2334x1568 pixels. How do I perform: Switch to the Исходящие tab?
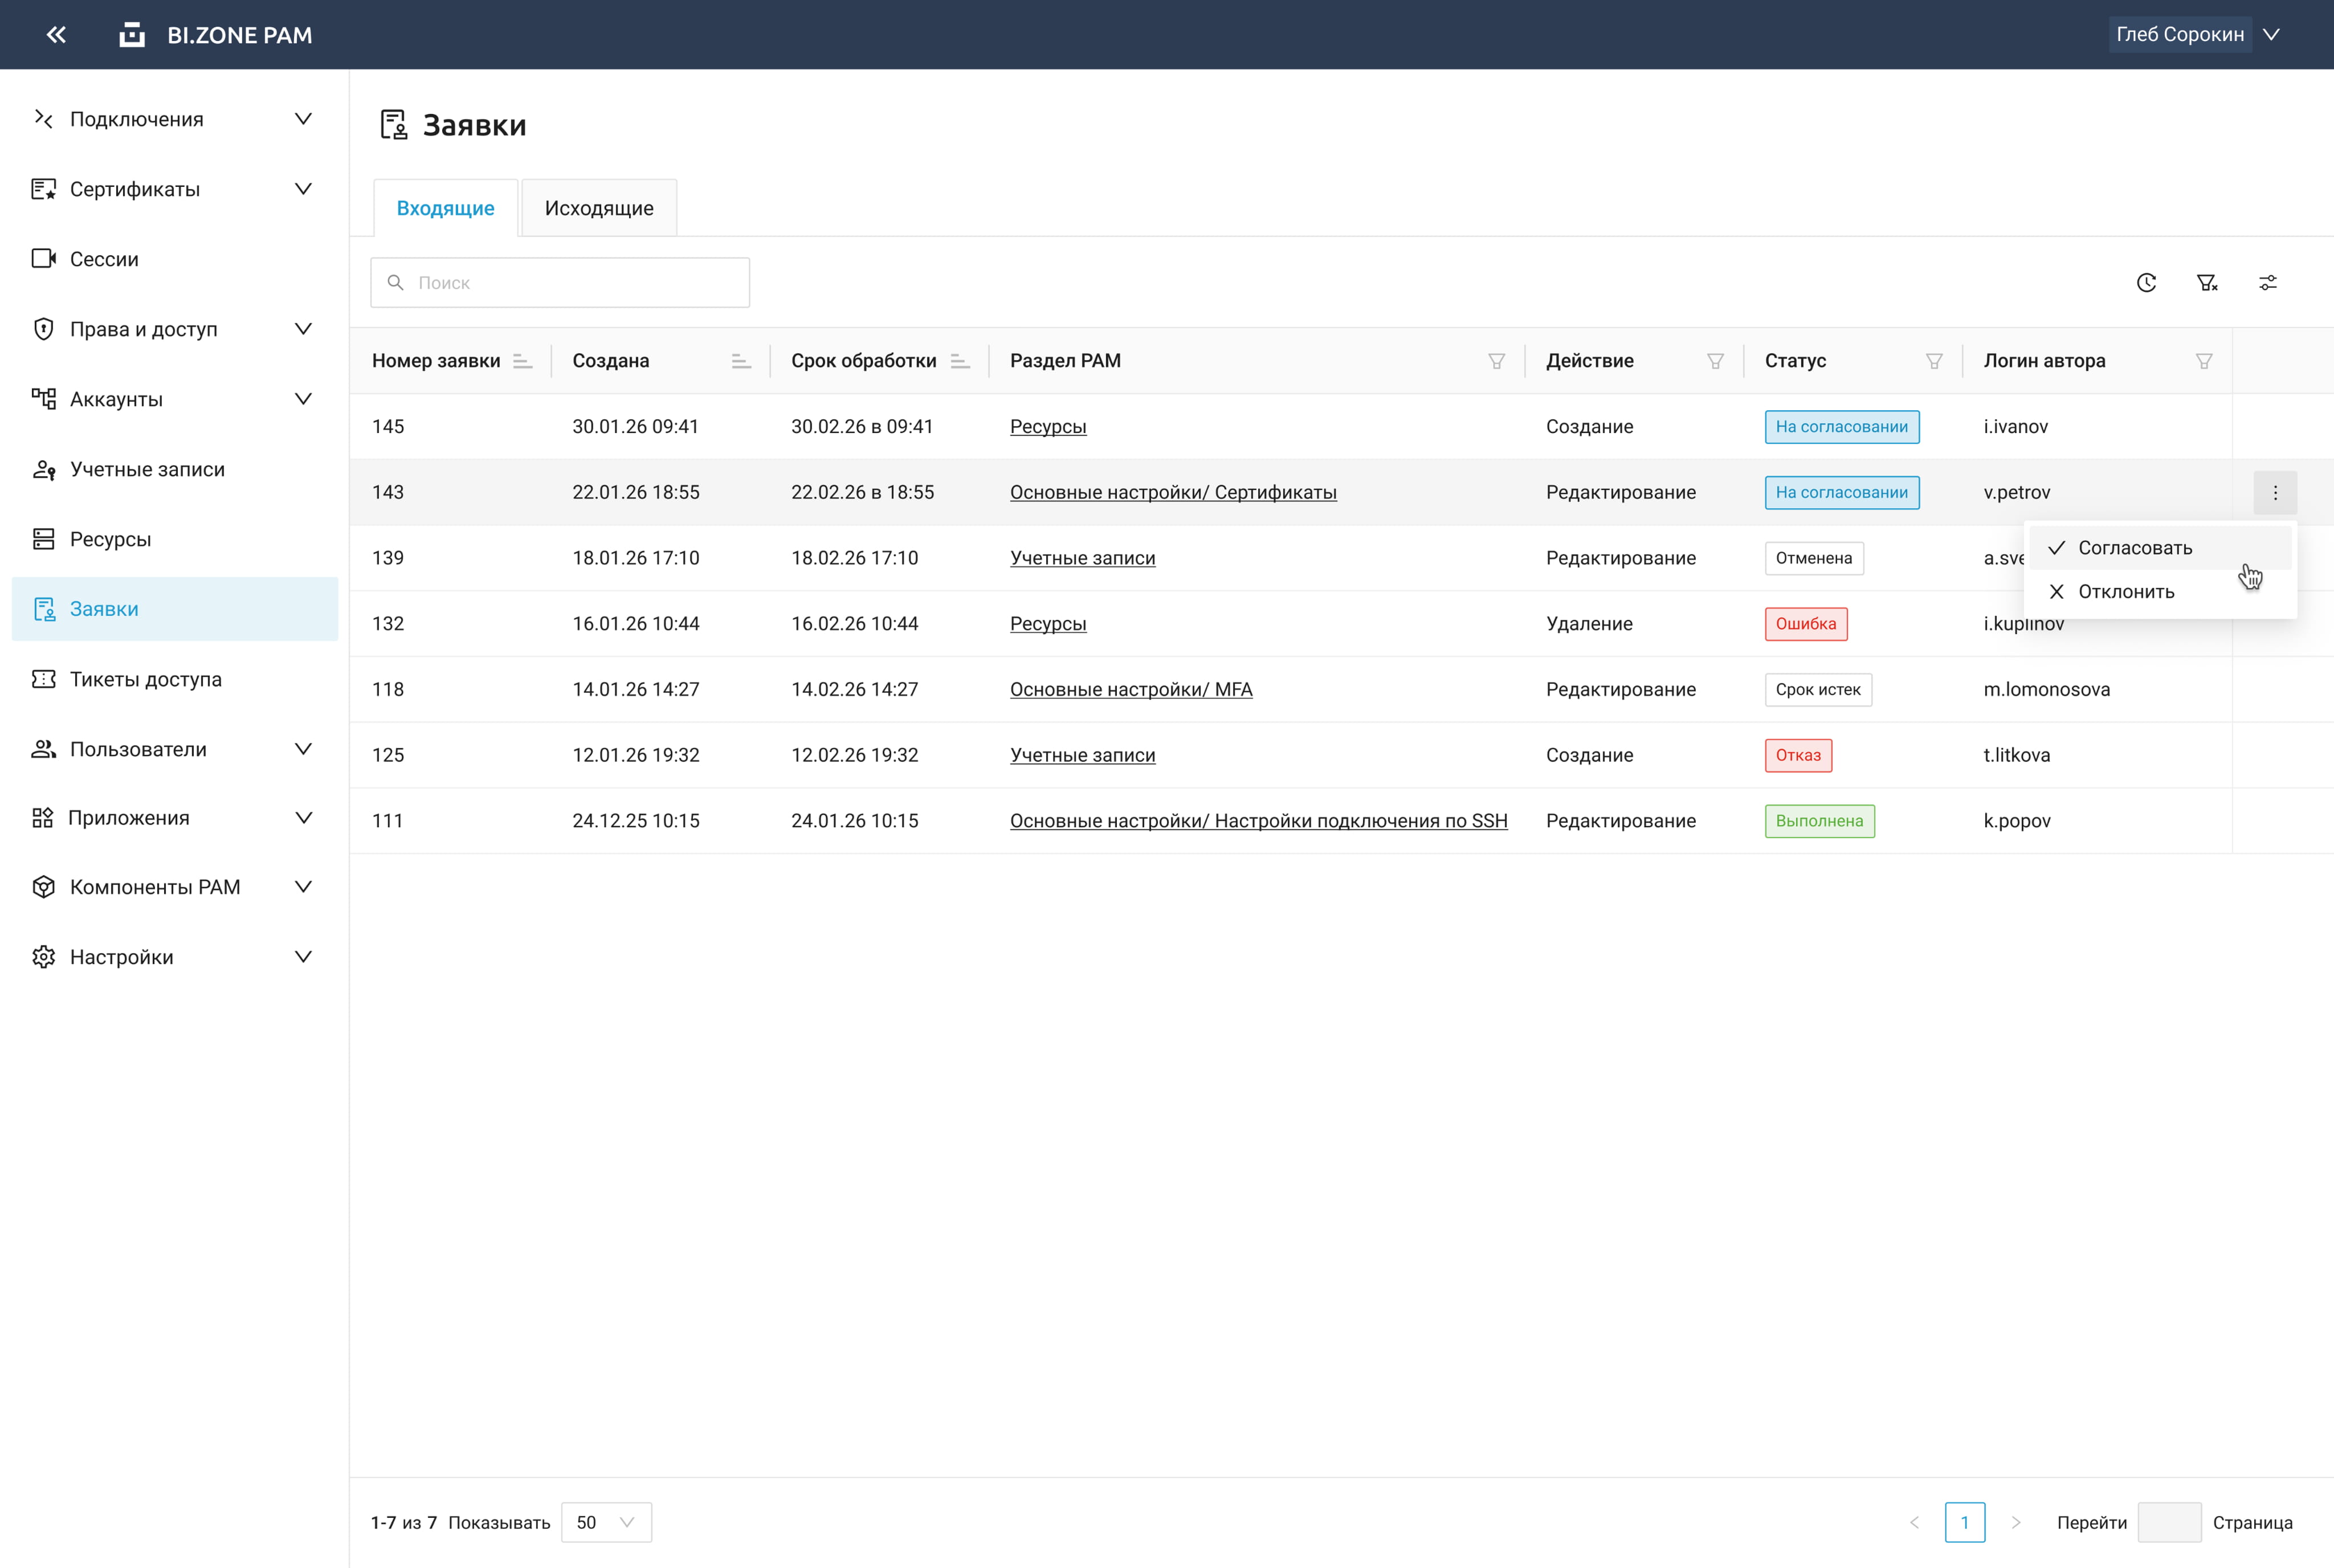pos(599,208)
